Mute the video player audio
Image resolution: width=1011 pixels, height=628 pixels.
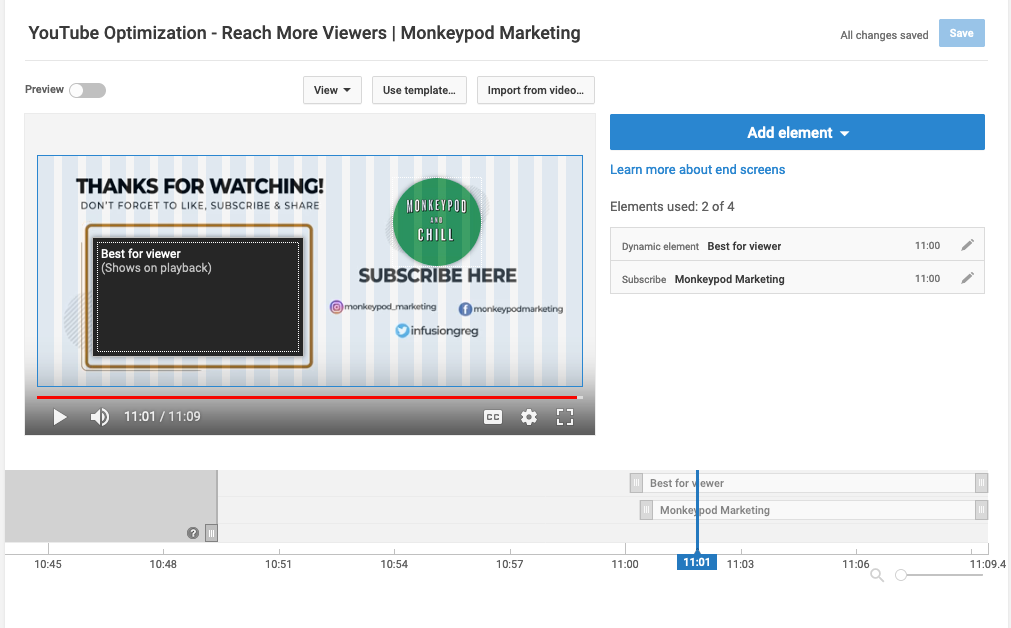(x=99, y=417)
